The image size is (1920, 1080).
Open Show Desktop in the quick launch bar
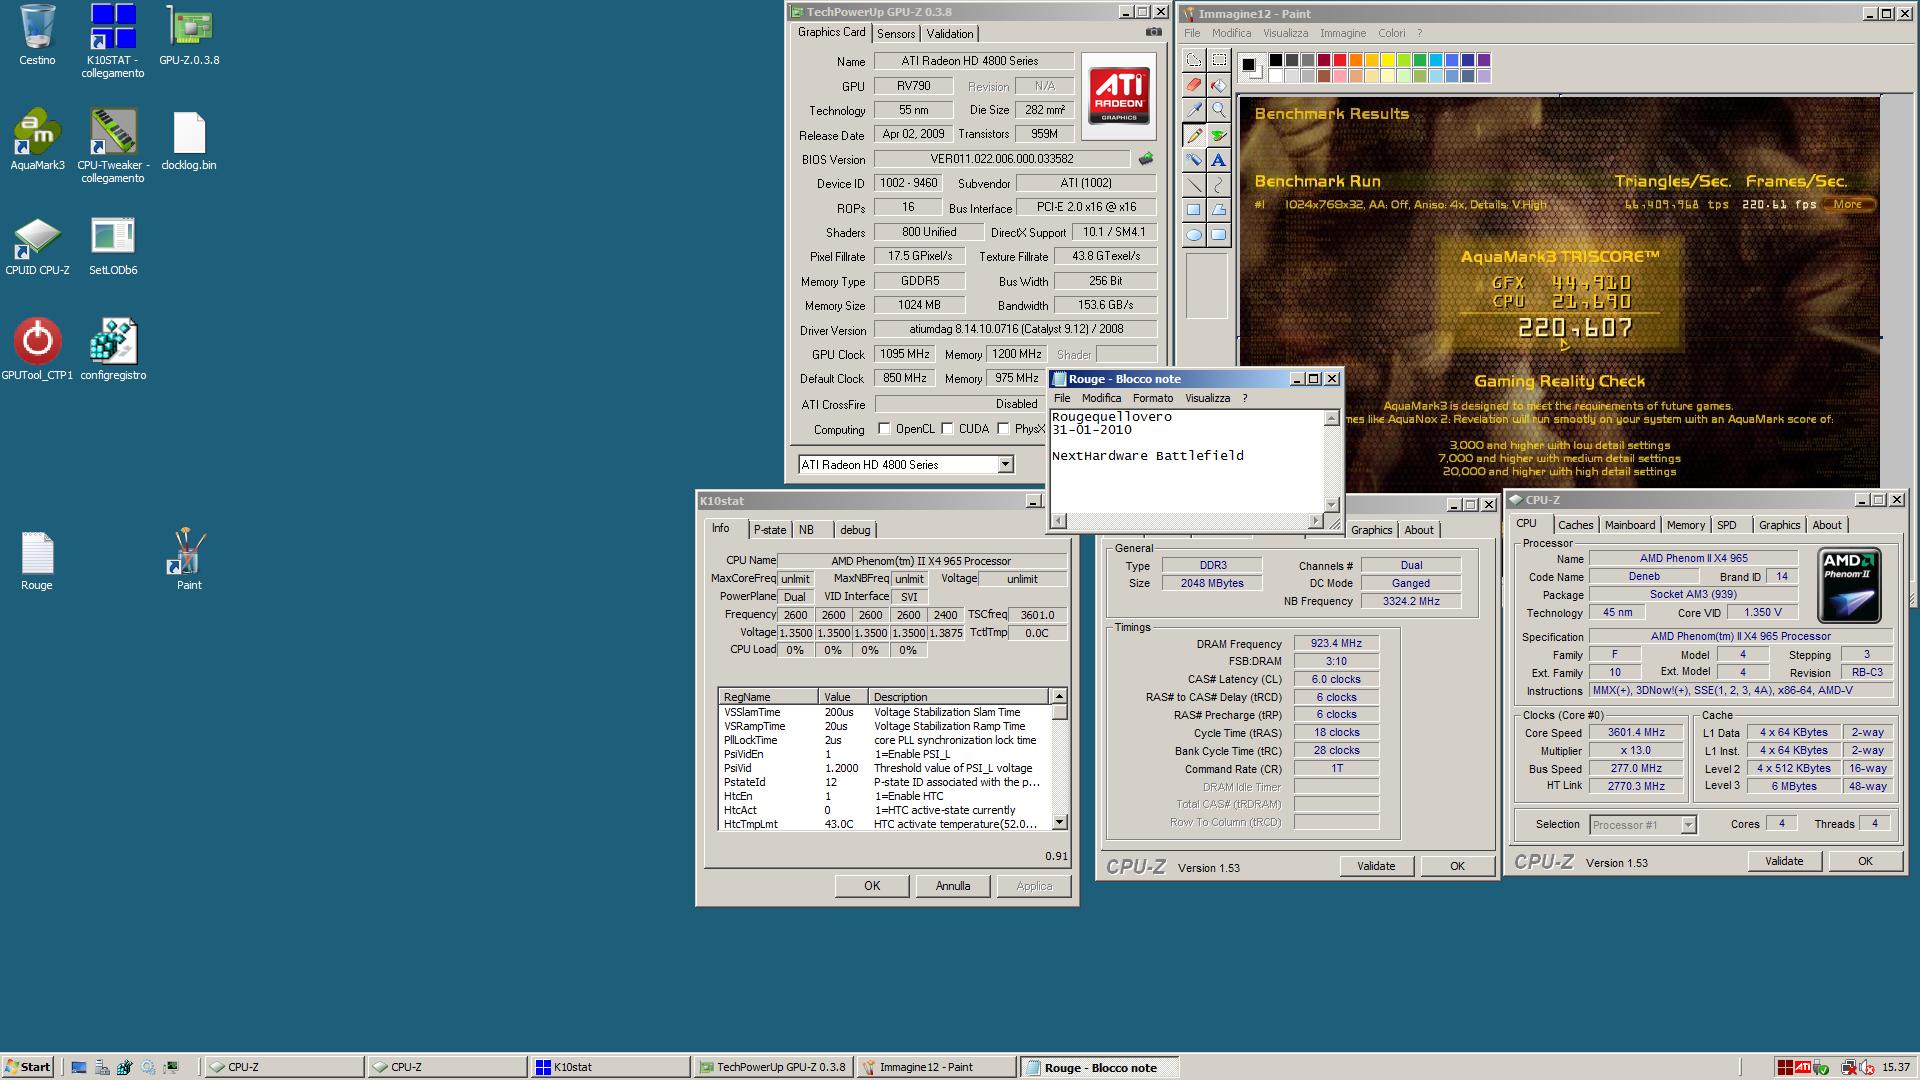click(x=79, y=1067)
